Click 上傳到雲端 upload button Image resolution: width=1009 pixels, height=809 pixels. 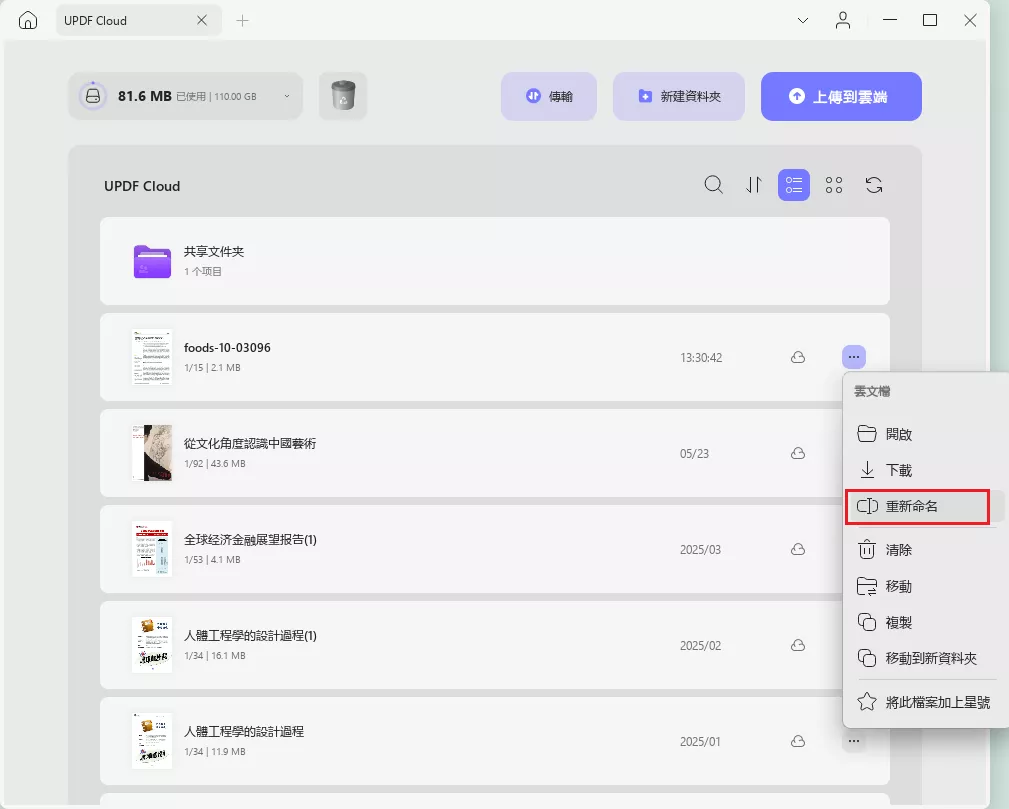[x=841, y=97]
